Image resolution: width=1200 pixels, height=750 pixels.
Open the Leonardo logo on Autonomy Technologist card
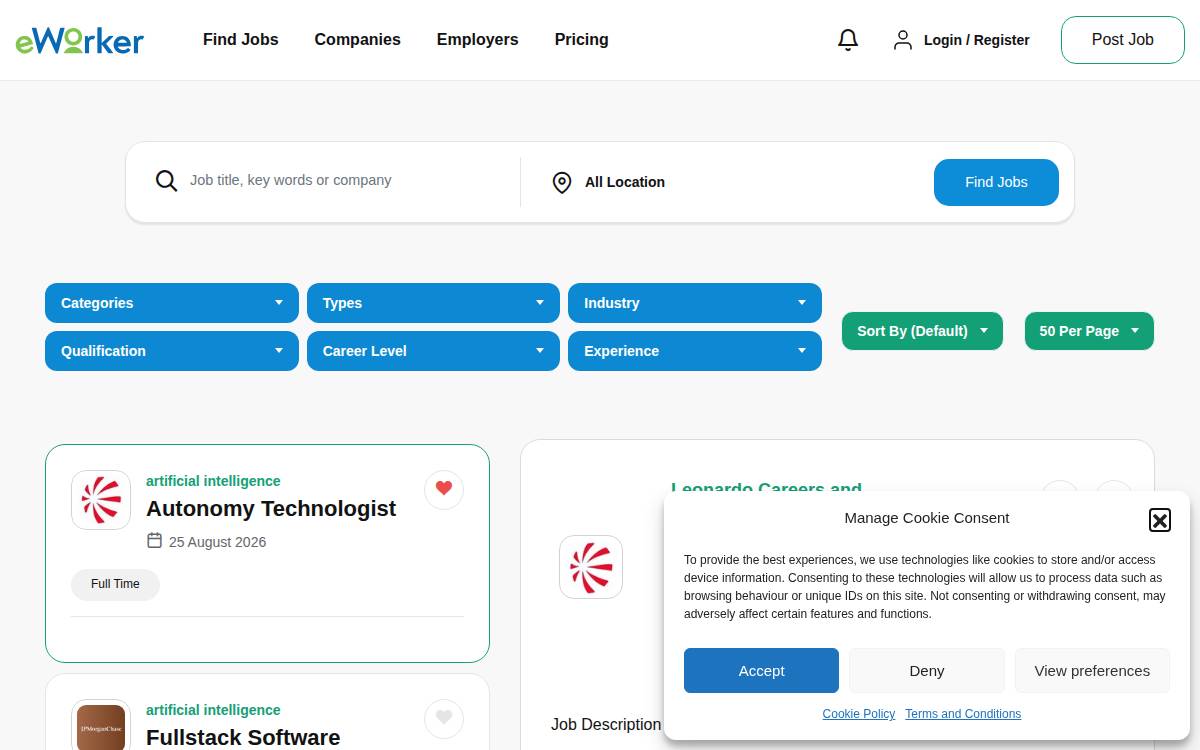(101, 500)
